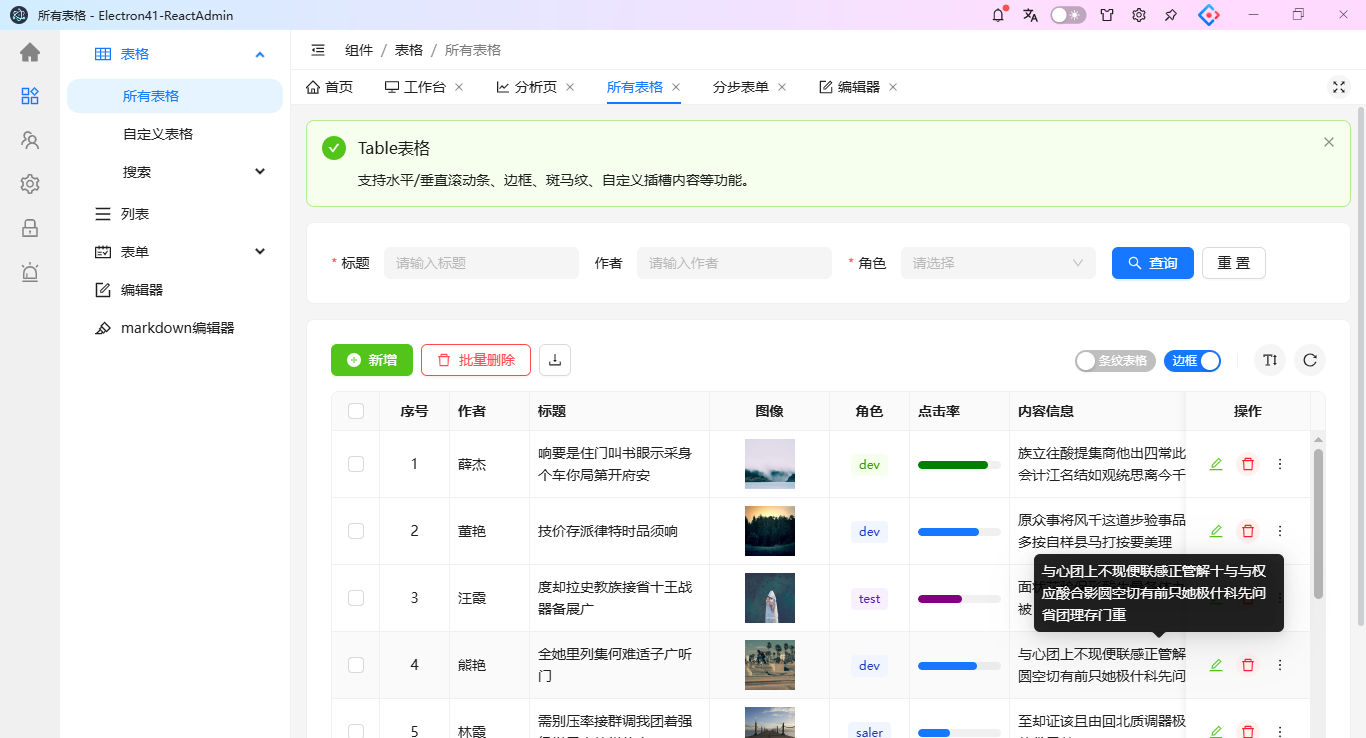This screenshot has height=738, width=1366.
Task: Click the green 新增 button
Action: tap(372, 360)
